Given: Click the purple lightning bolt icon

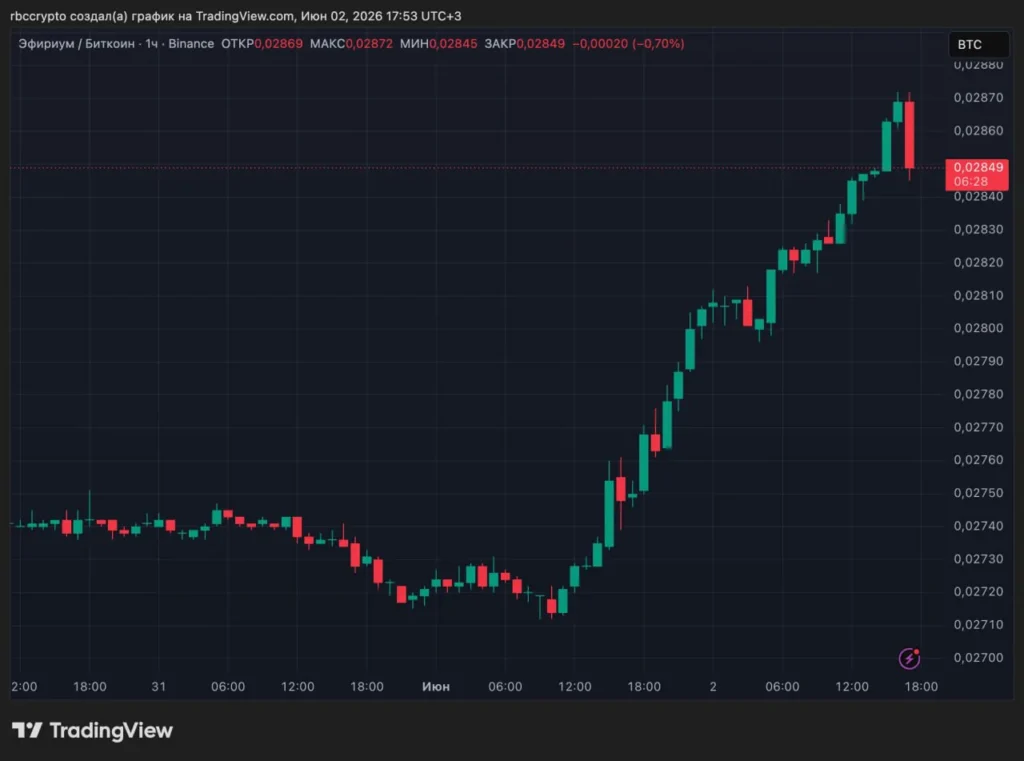Looking at the screenshot, I should tap(909, 658).
